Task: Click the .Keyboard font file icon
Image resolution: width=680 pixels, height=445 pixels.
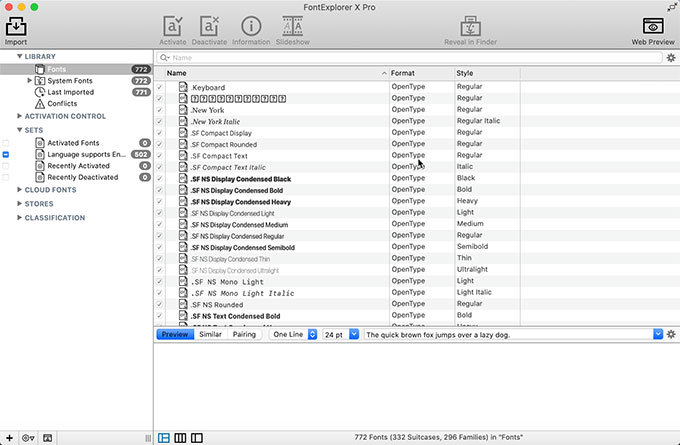Action: 183,87
